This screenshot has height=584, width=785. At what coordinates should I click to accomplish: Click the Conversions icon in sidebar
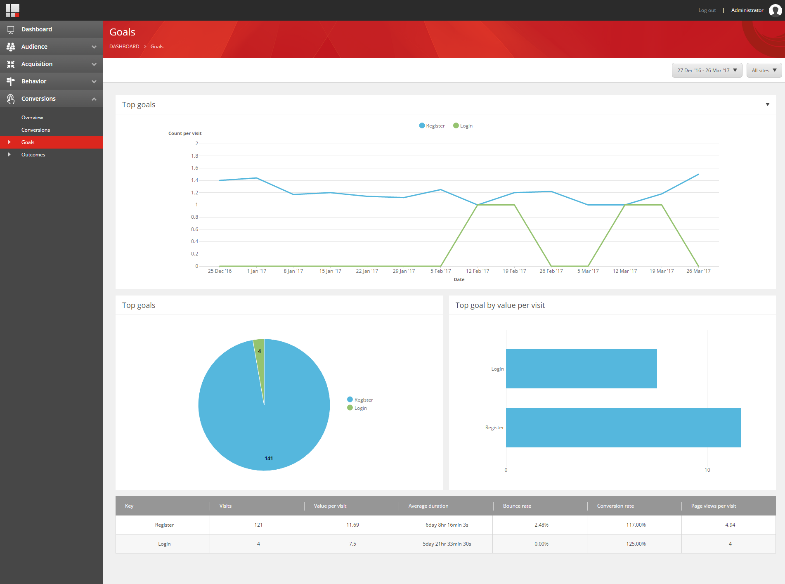coord(11,99)
